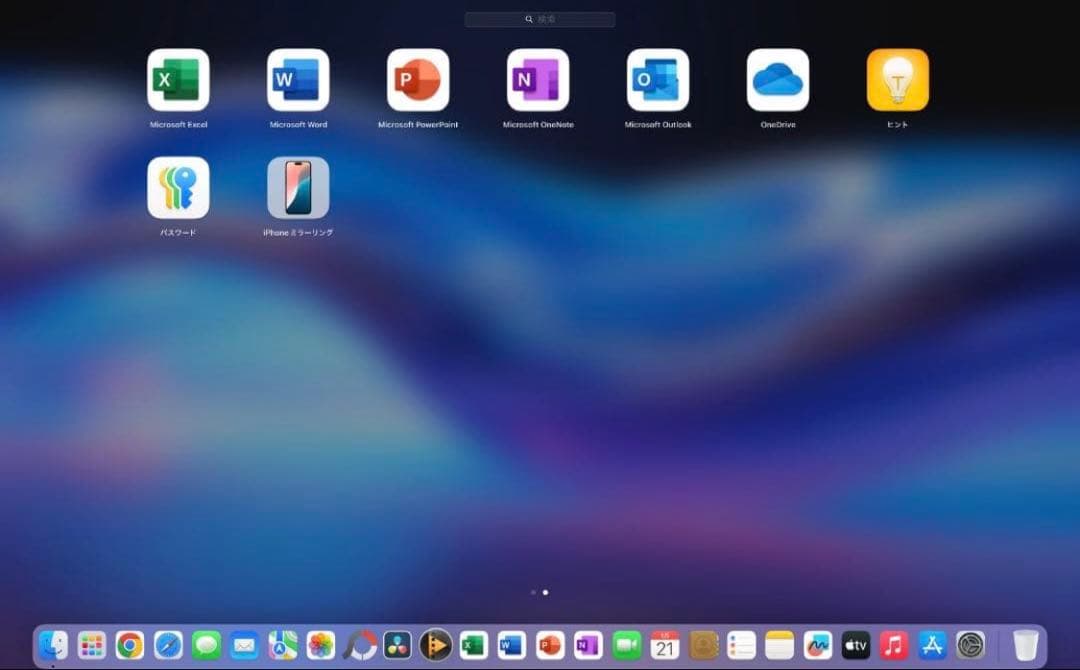Open Microsoft OneNote
Screen dimensions: 1080x670
[x=538, y=82]
